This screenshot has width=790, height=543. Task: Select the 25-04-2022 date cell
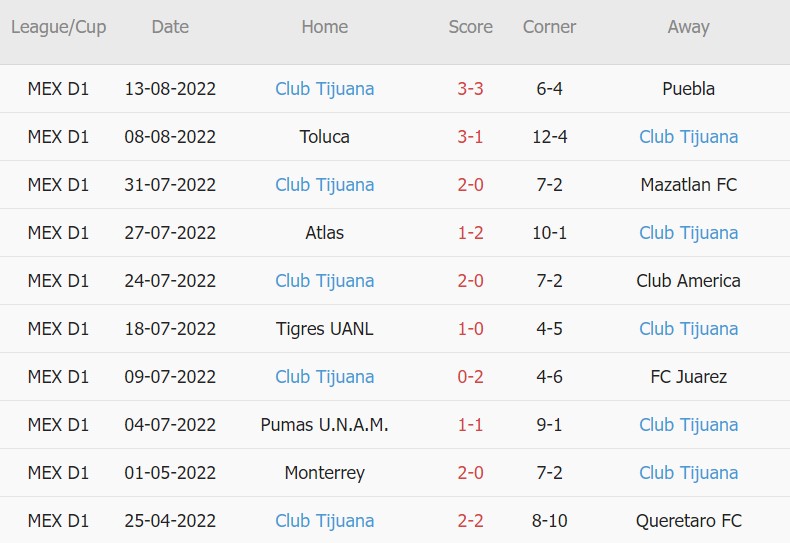click(x=170, y=521)
